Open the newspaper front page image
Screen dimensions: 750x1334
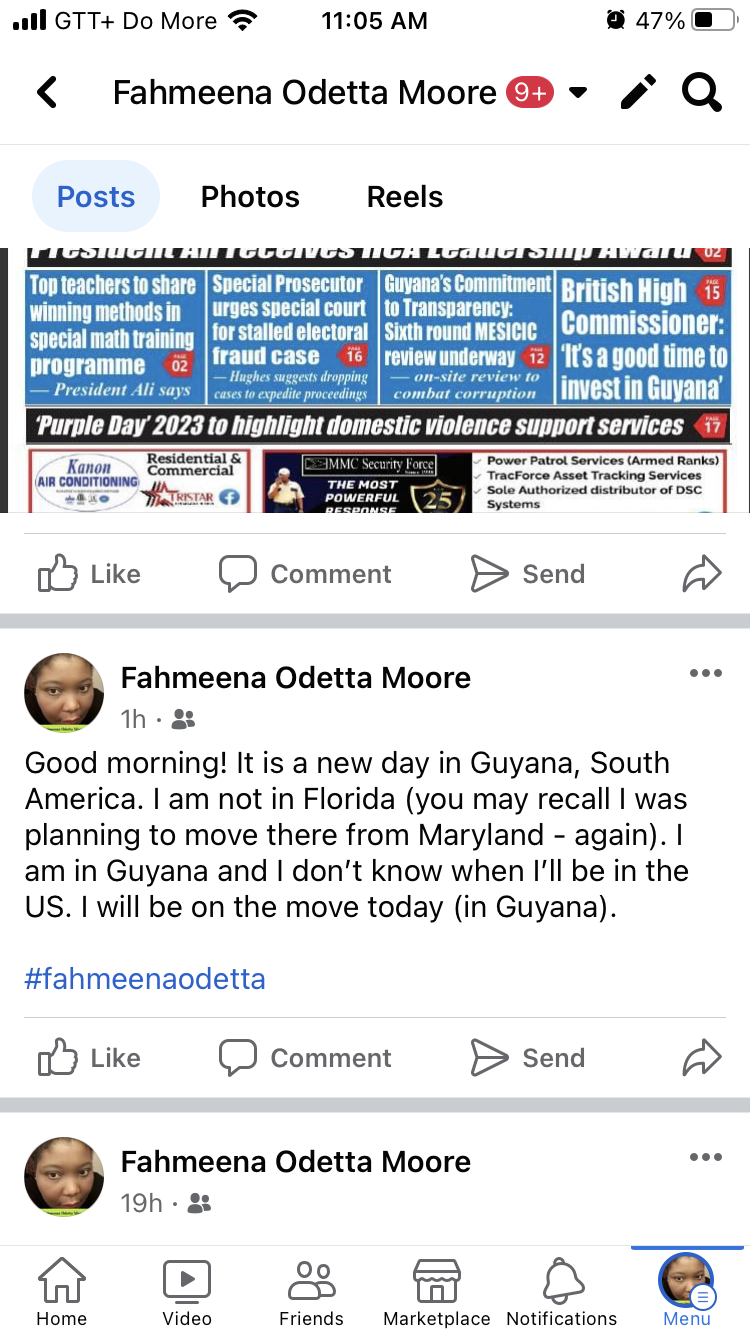(x=375, y=381)
